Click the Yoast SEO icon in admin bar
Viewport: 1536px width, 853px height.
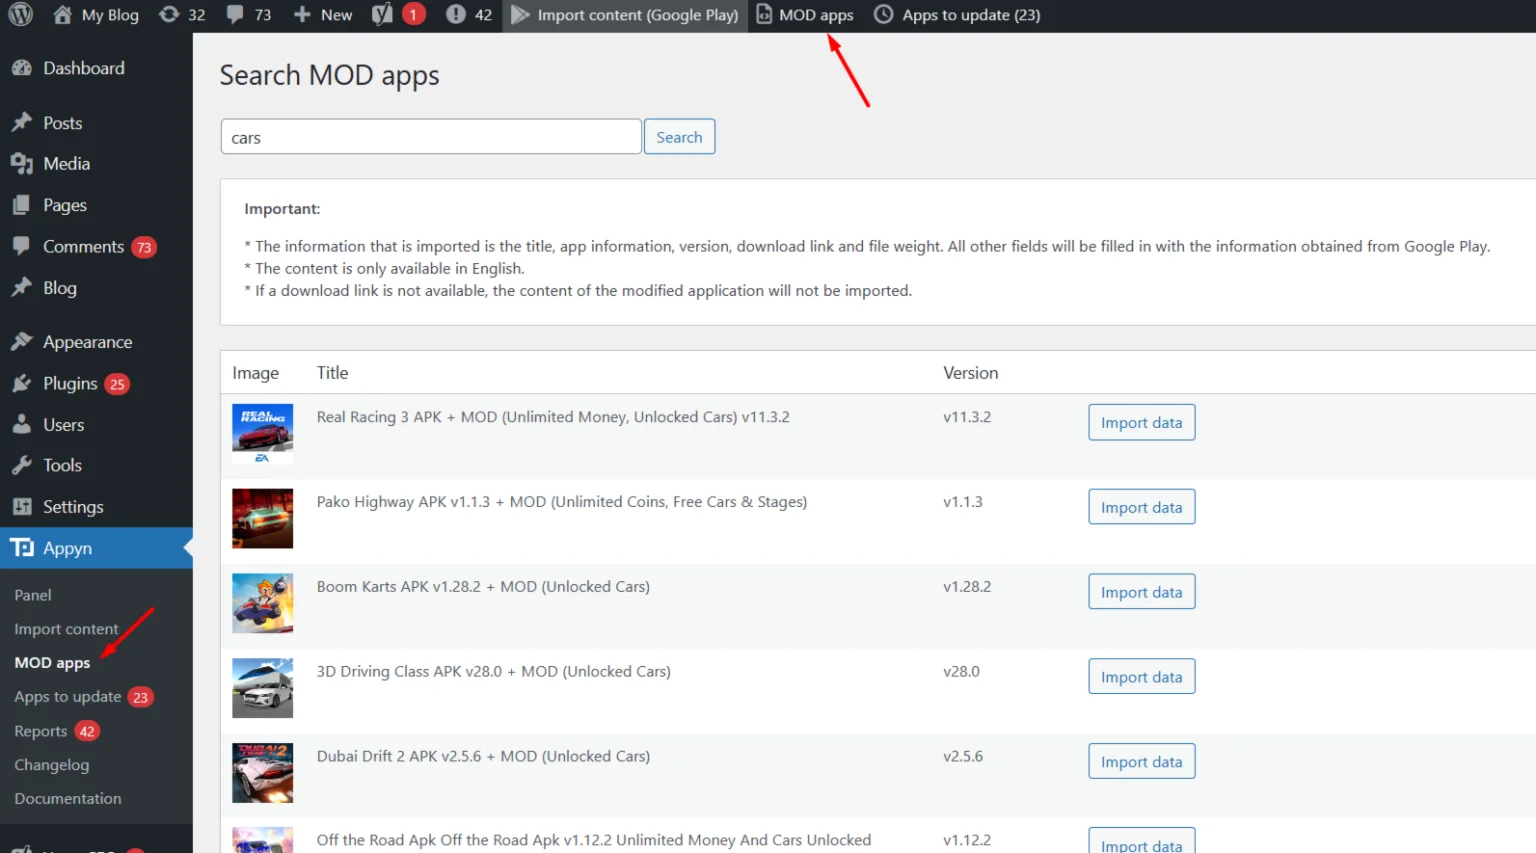[382, 15]
